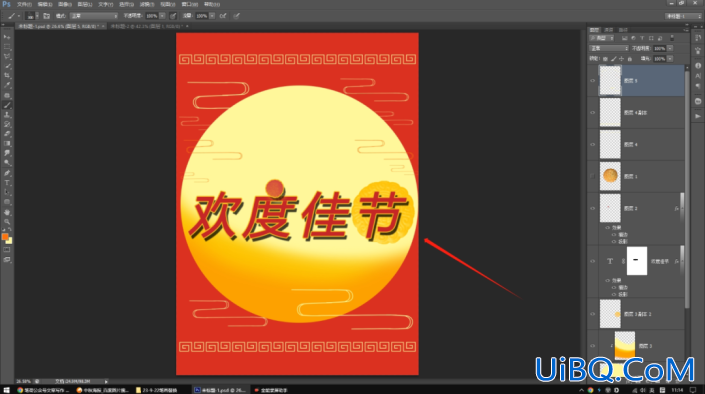Select the Clone Stamp tool
Image resolution: width=705 pixels, height=394 pixels.
(x=7, y=115)
